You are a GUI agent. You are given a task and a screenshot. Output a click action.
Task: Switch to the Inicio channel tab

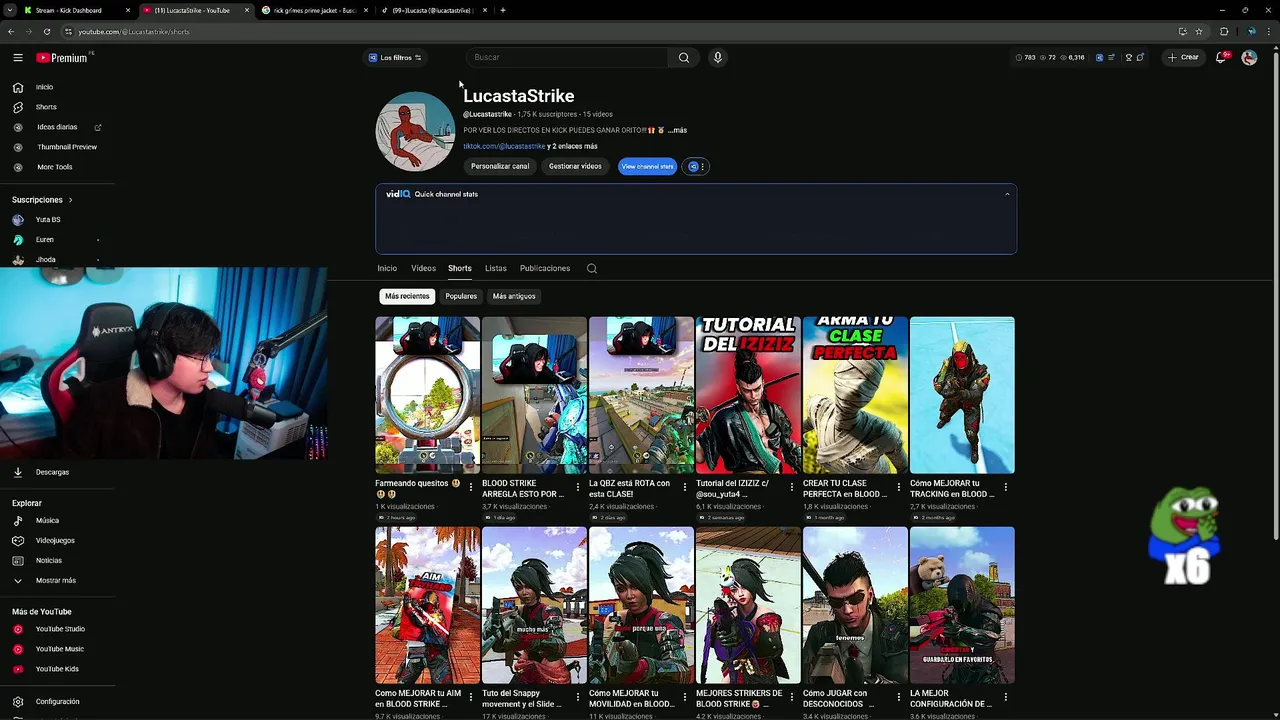[x=387, y=268]
